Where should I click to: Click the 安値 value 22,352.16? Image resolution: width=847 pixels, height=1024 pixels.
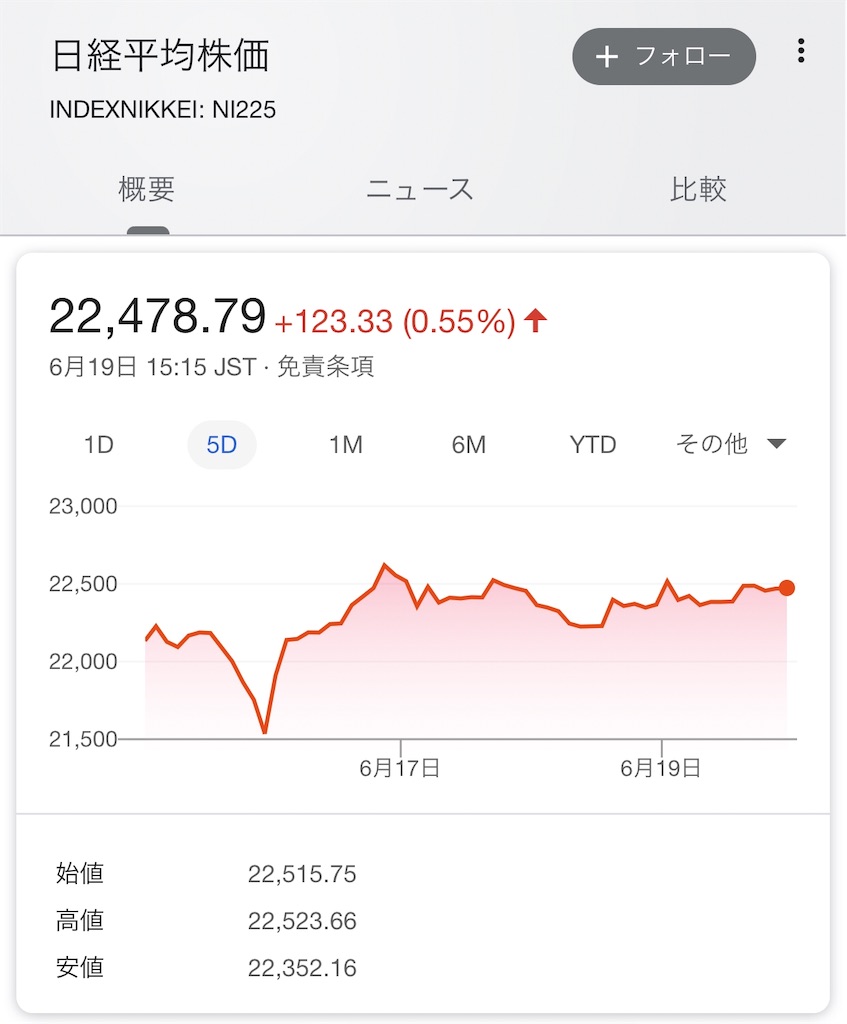pyautogui.click(x=302, y=968)
